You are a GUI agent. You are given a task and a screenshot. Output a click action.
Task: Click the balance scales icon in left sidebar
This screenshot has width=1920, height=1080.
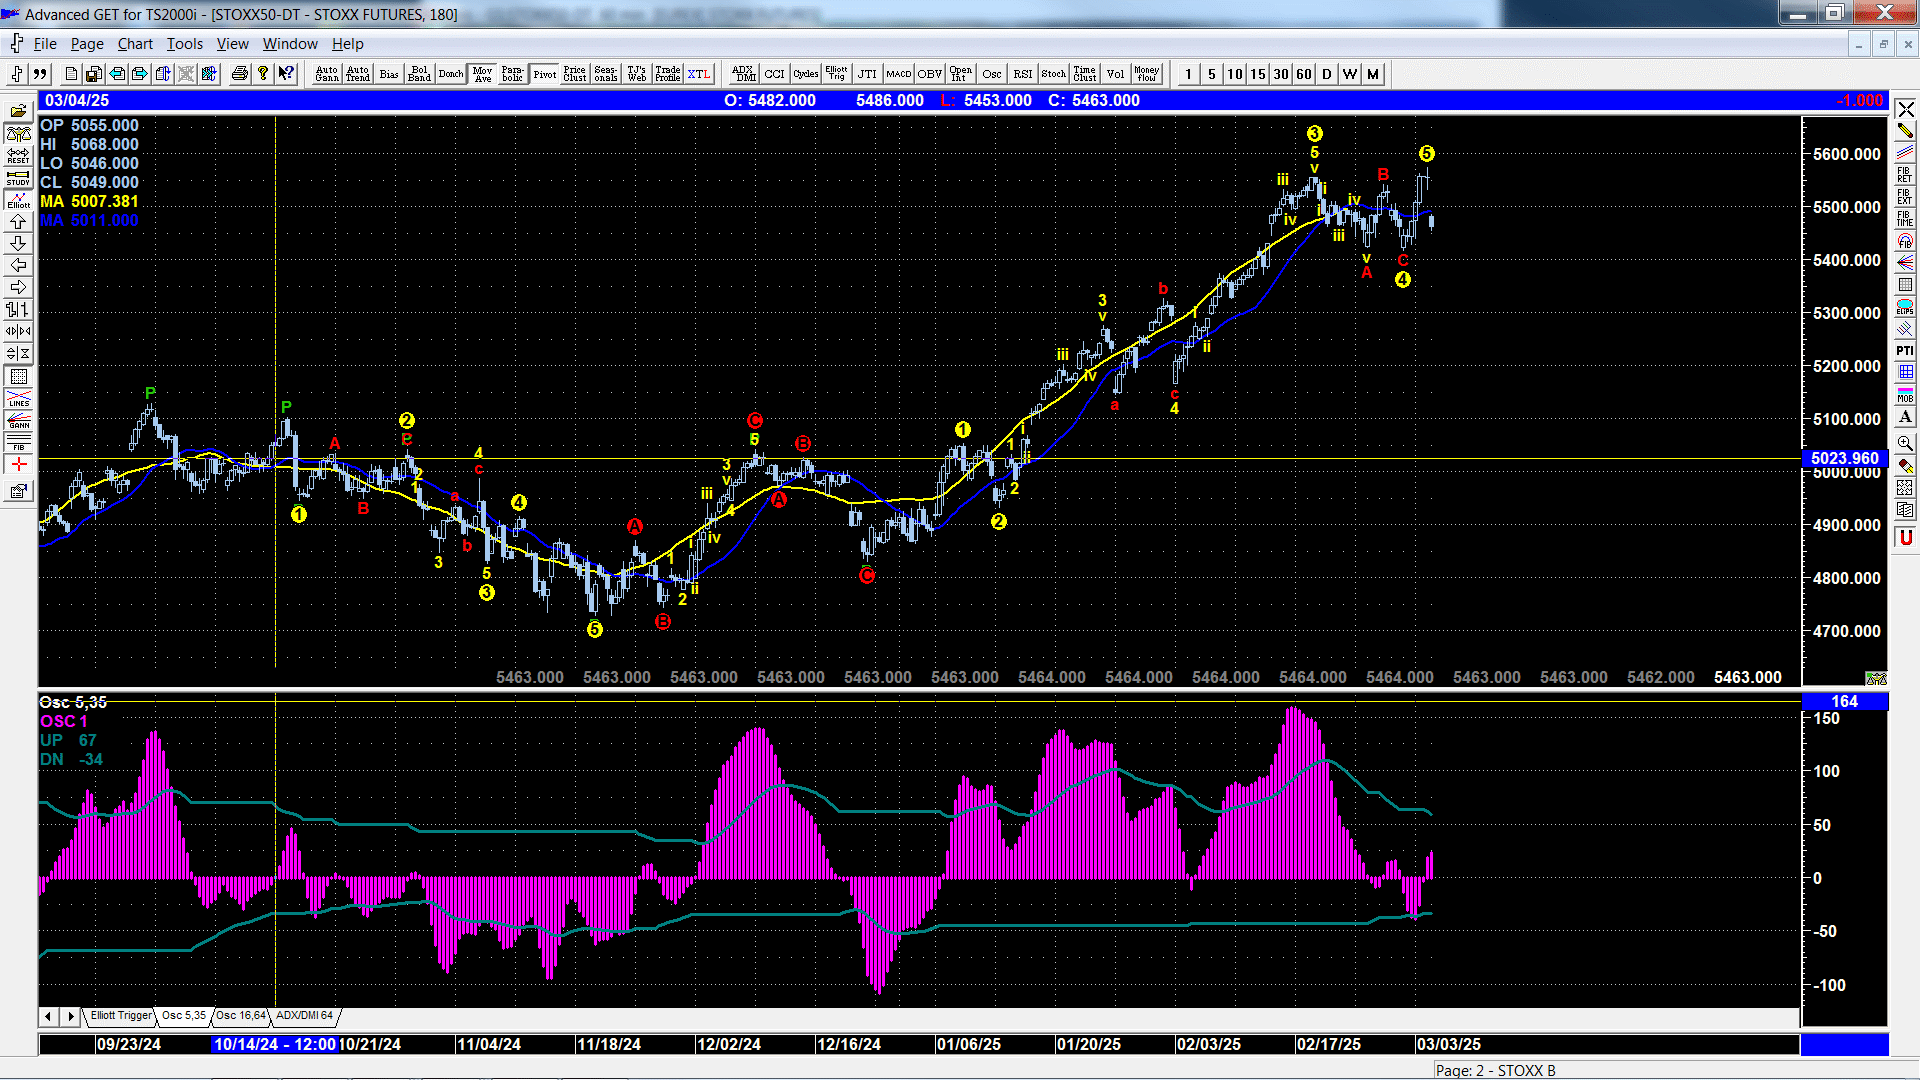click(x=18, y=134)
